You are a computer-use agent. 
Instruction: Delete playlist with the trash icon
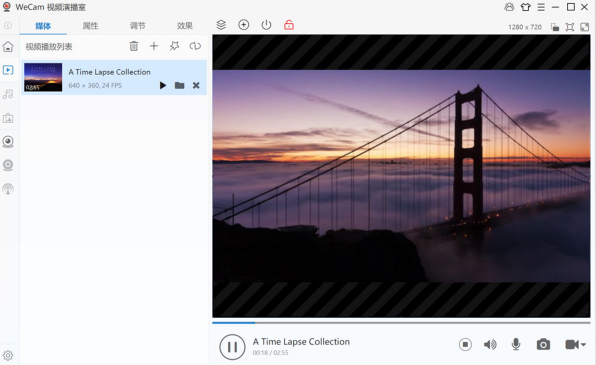point(134,46)
